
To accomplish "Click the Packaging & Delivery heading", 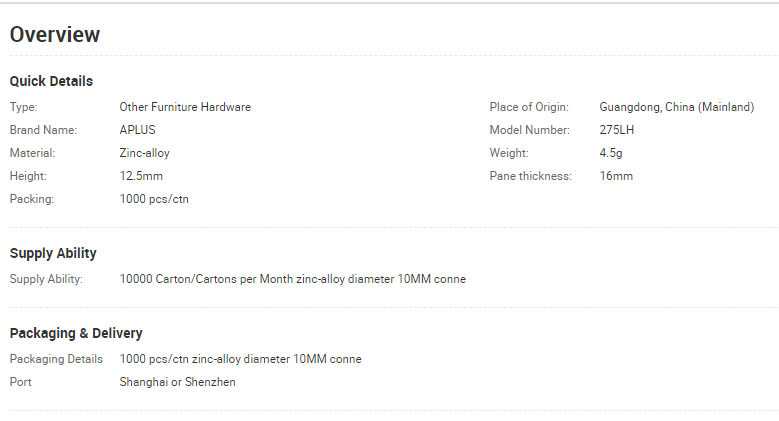I will 76,333.
